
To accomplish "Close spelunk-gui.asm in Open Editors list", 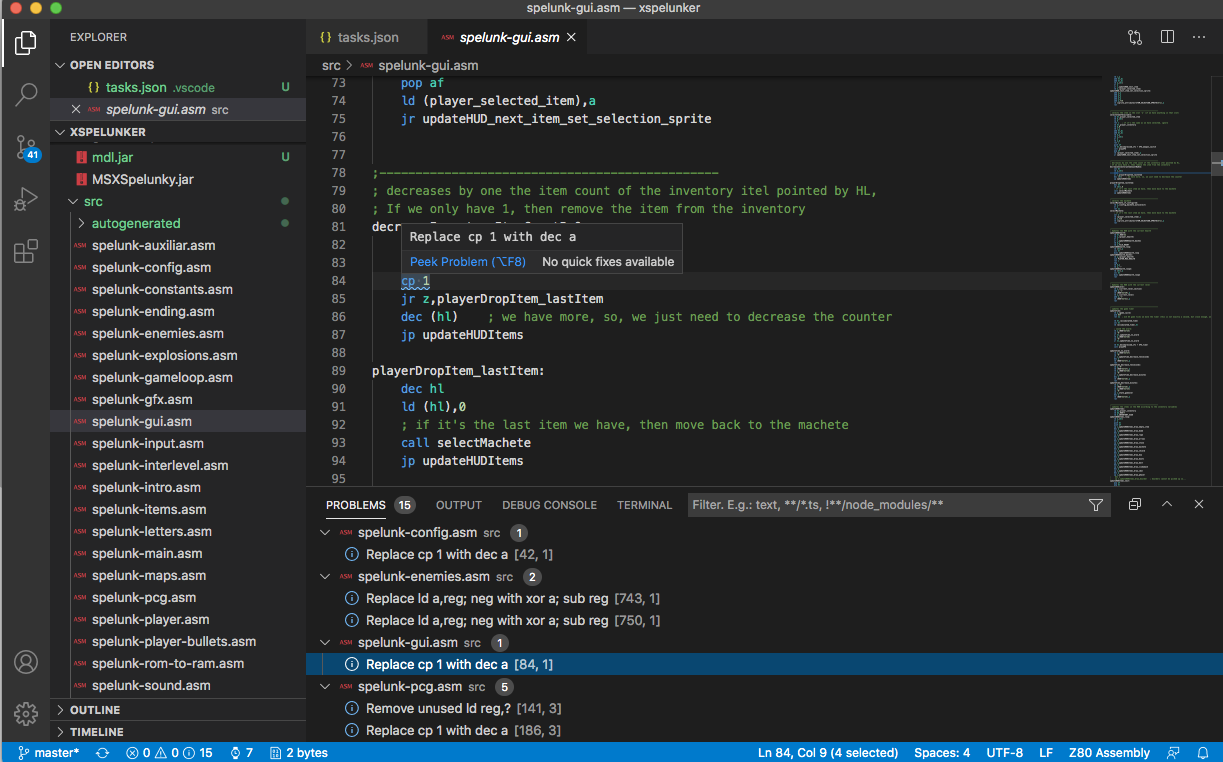I will (76, 109).
